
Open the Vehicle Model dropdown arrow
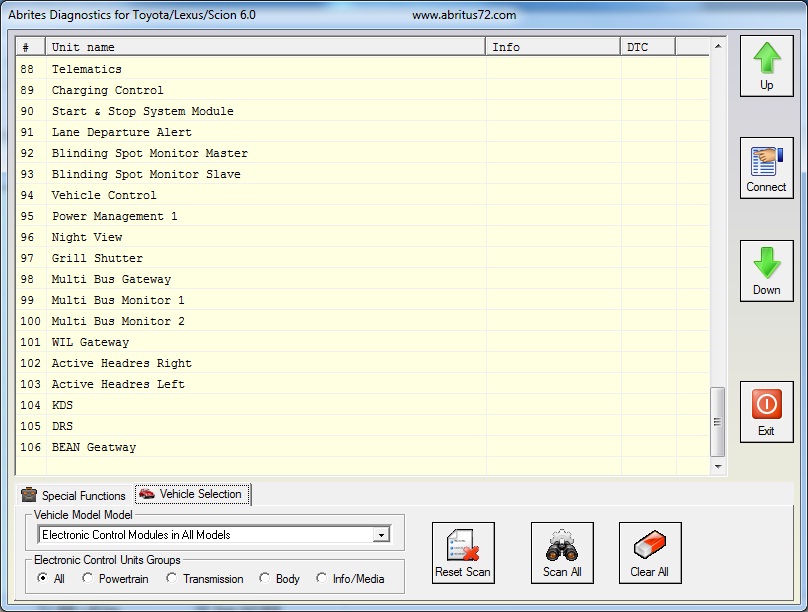coord(381,535)
